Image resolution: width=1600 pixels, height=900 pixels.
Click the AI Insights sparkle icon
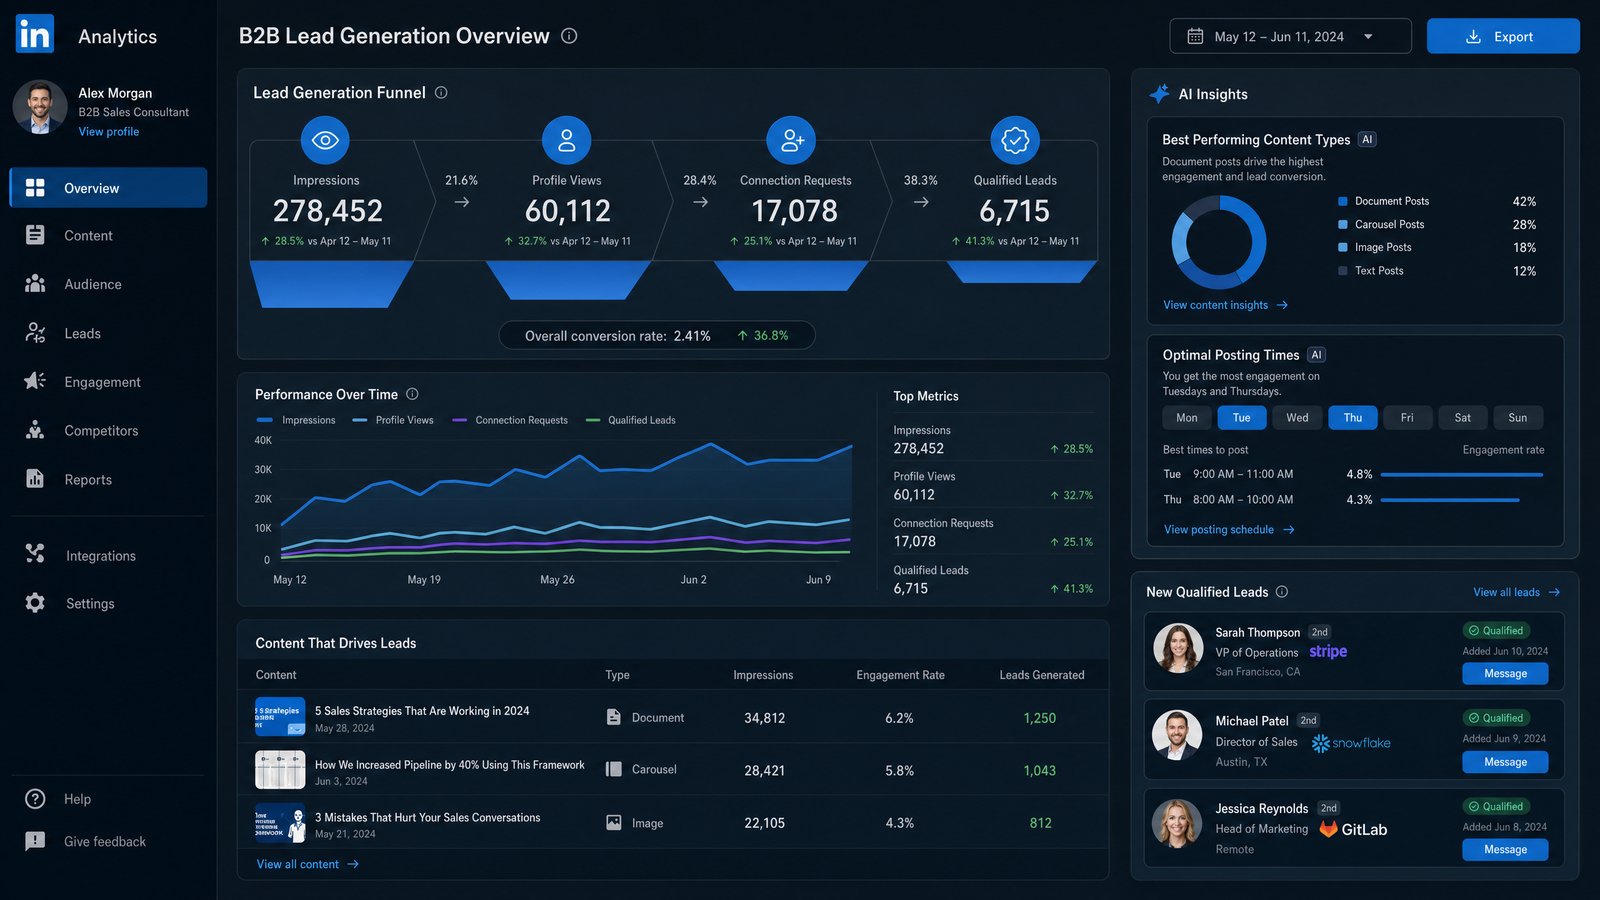1159,94
